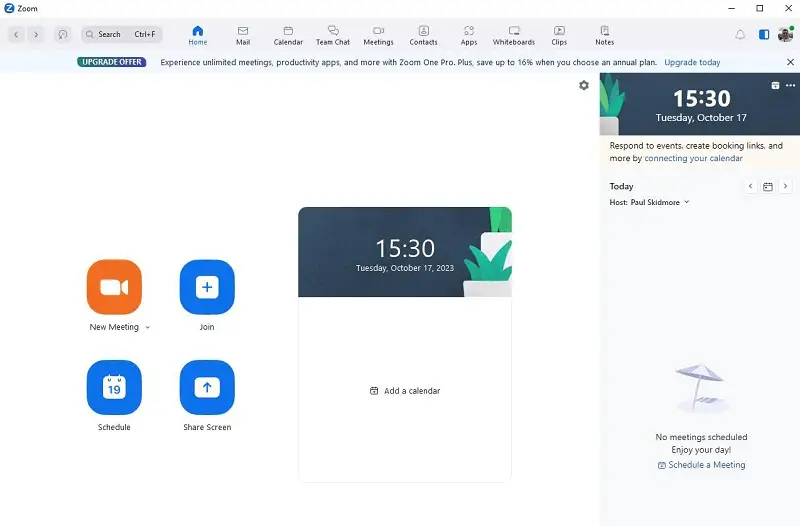Image resolution: width=800 pixels, height=526 pixels.
Task: Open the Clips tab
Action: coord(559,36)
